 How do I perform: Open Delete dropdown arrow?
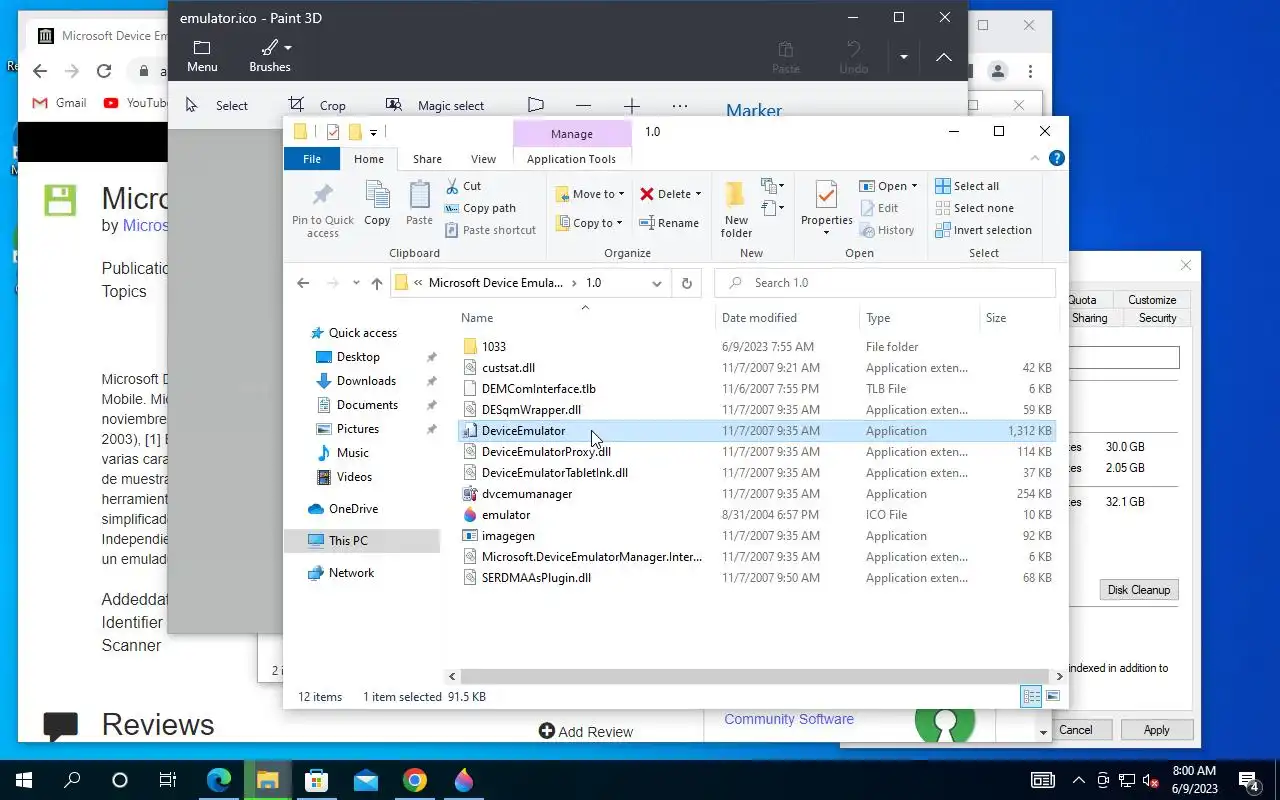coord(698,194)
